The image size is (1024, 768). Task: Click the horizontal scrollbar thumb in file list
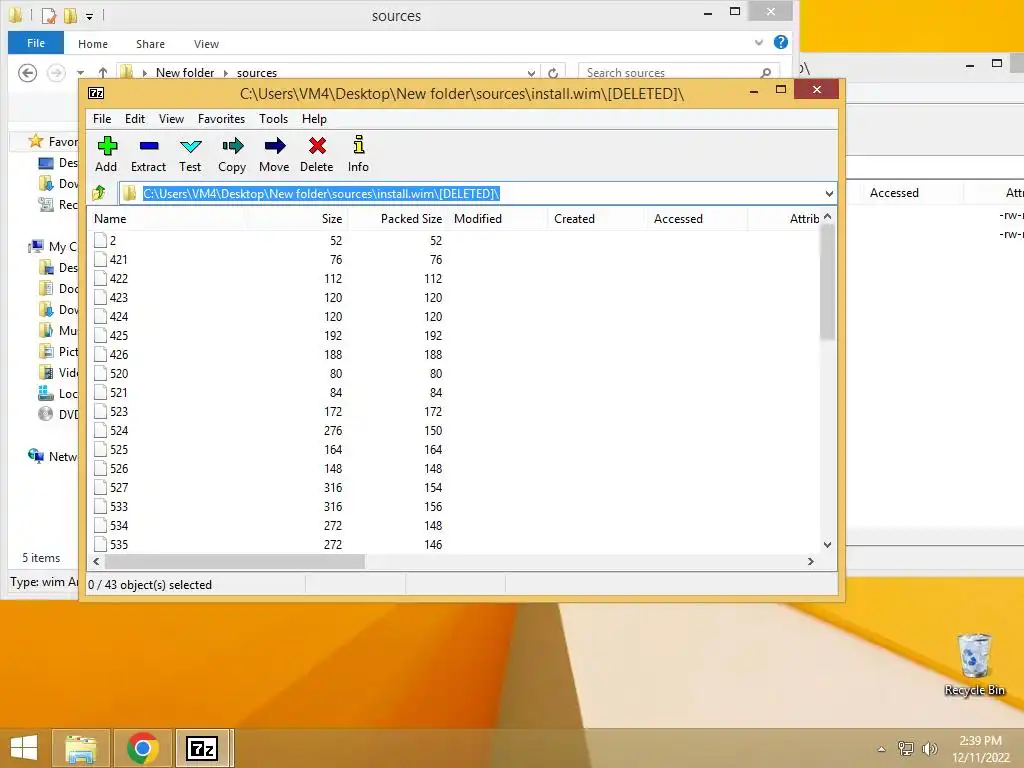[x=234, y=561]
